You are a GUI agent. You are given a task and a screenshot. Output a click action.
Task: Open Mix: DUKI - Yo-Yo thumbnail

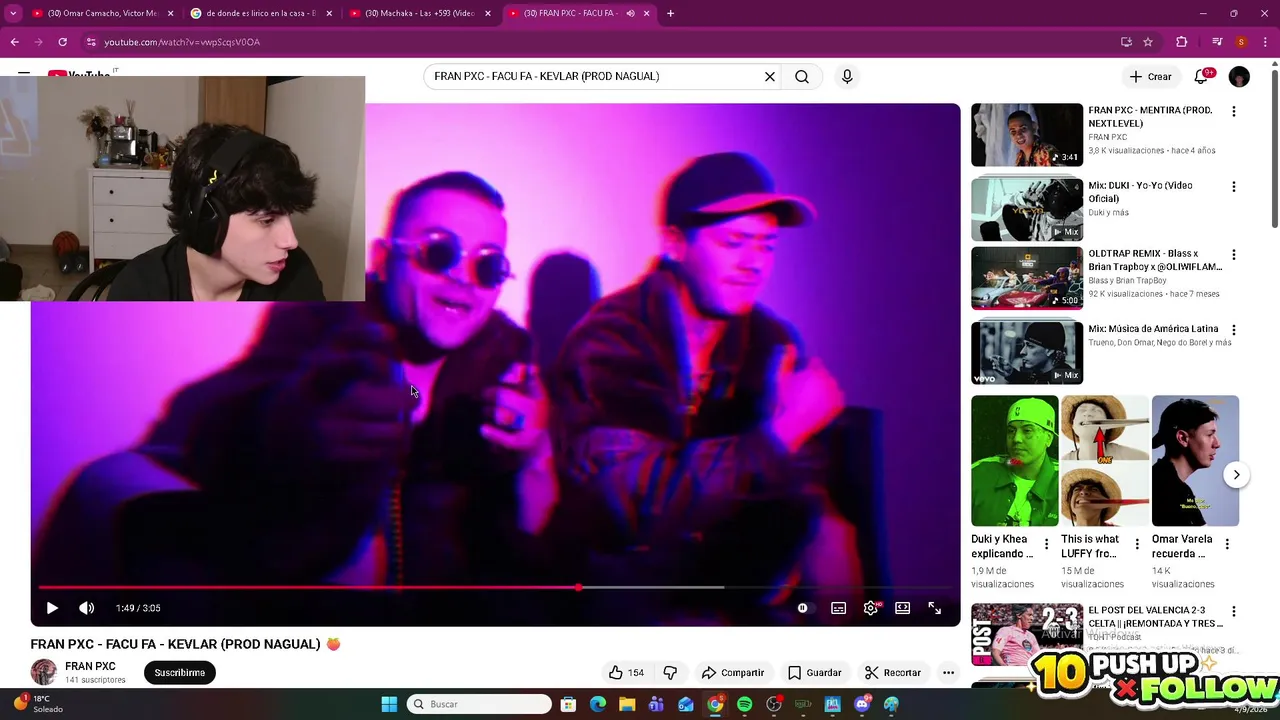coord(1027,209)
